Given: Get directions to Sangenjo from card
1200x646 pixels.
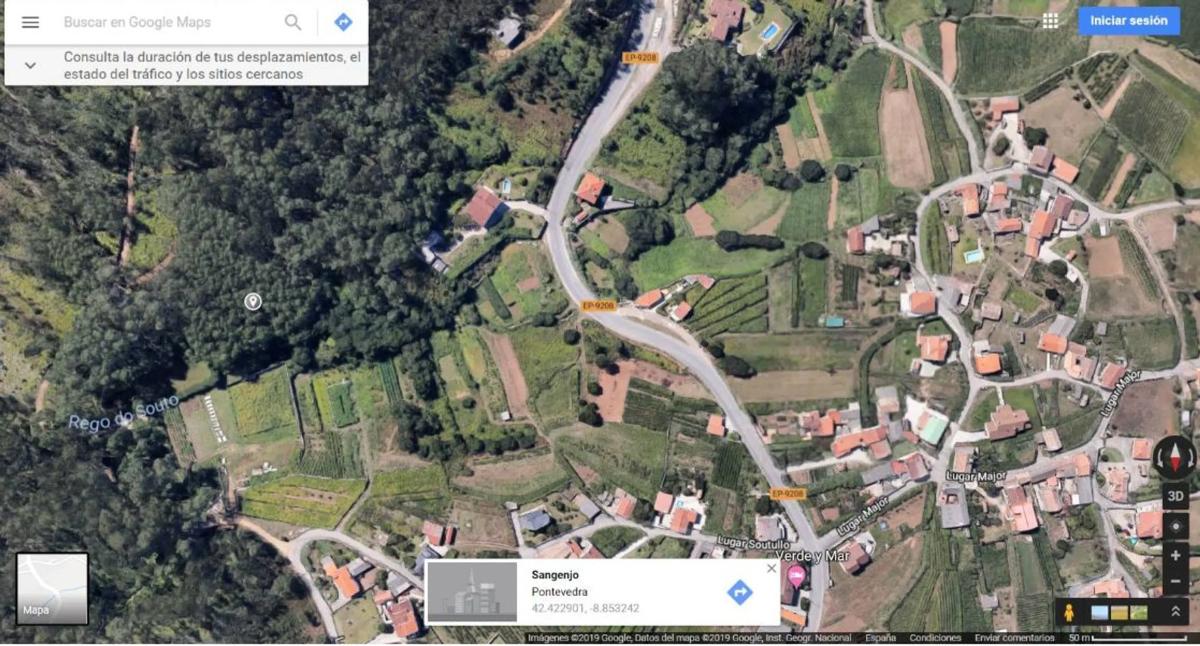Looking at the screenshot, I should pyautogui.click(x=739, y=592).
